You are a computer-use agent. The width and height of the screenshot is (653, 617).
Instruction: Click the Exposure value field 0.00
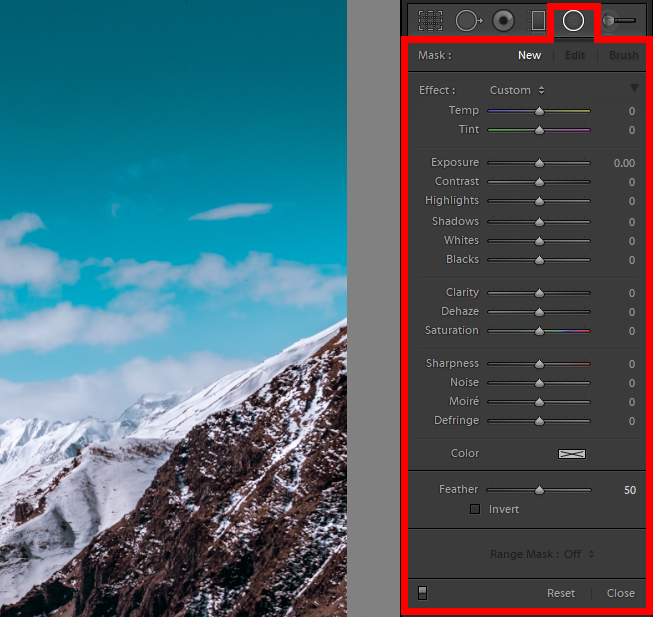pyautogui.click(x=624, y=163)
